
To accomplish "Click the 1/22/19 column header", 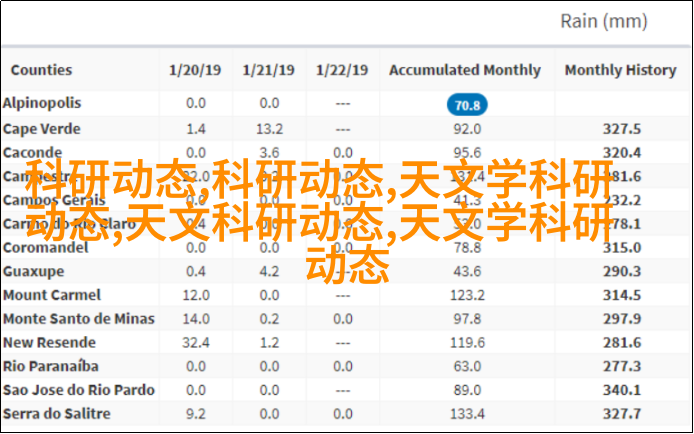I will click(342, 70).
